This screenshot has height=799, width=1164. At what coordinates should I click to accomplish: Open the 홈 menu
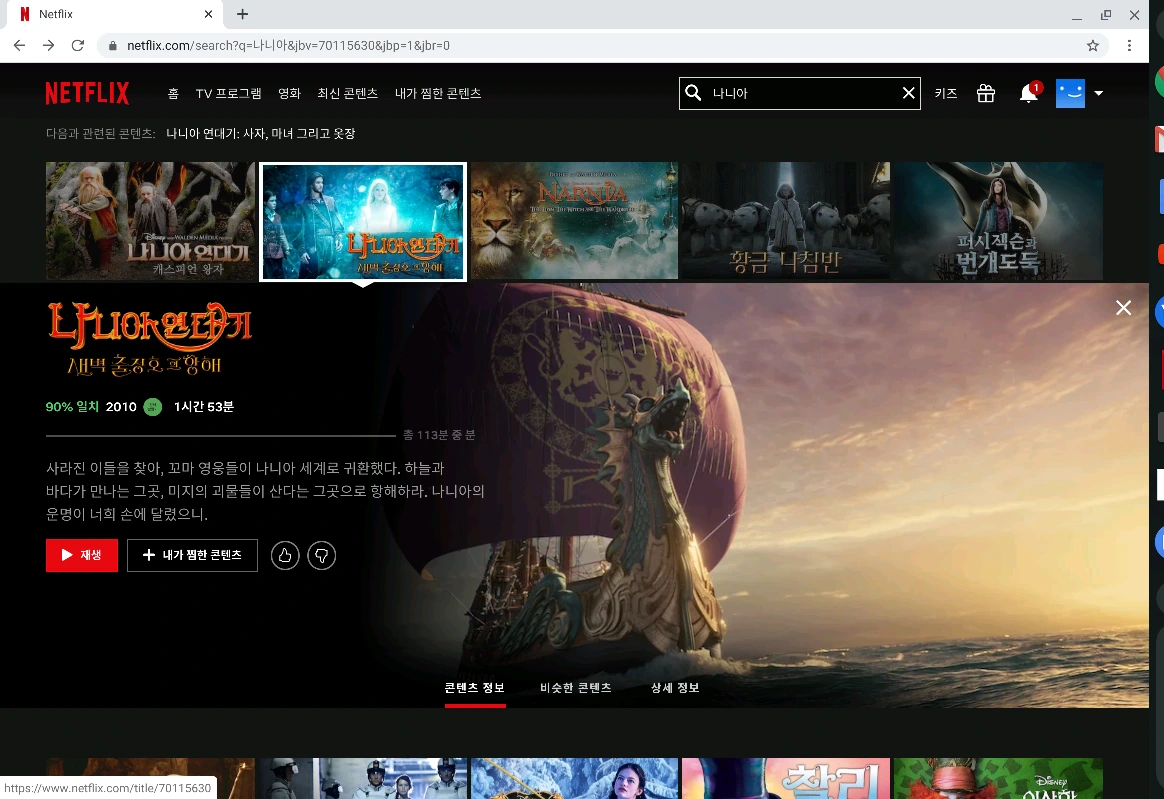[x=173, y=94]
